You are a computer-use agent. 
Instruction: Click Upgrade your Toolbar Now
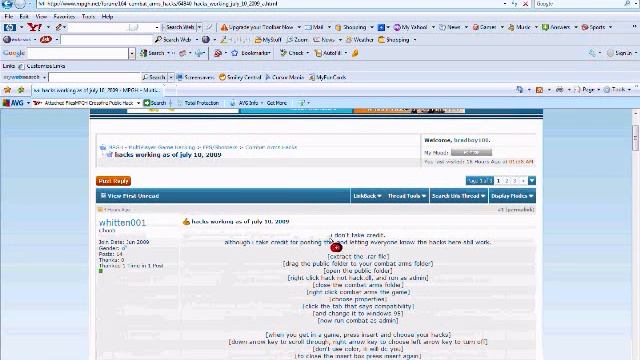(x=257, y=27)
